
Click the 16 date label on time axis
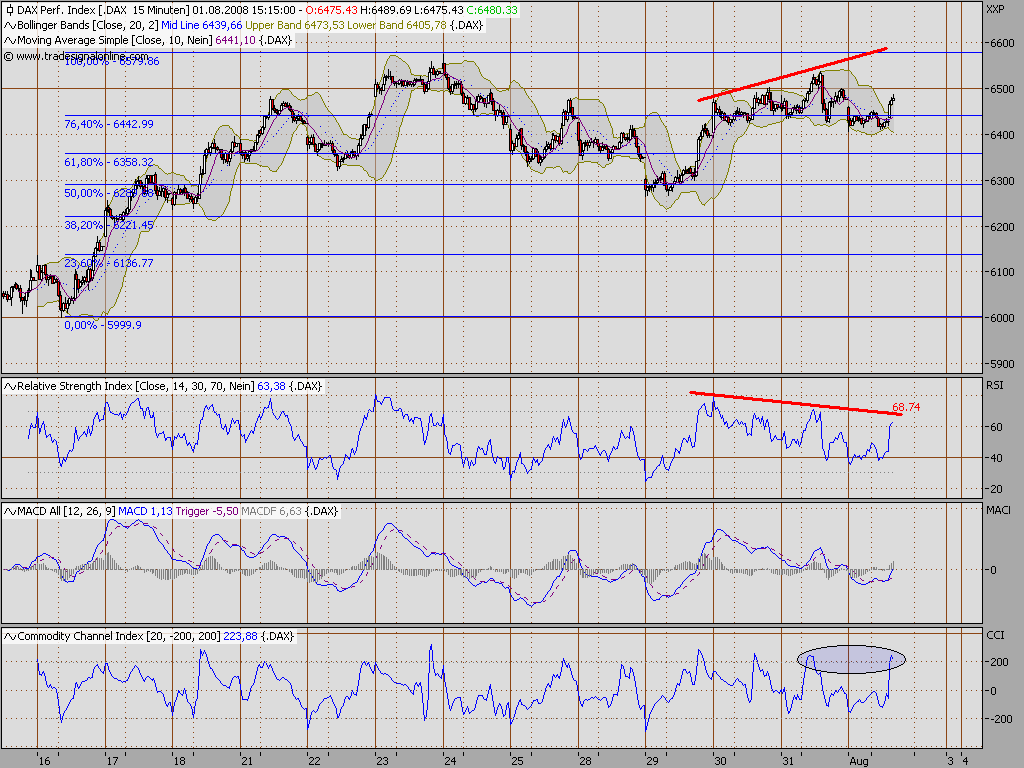(x=44, y=761)
